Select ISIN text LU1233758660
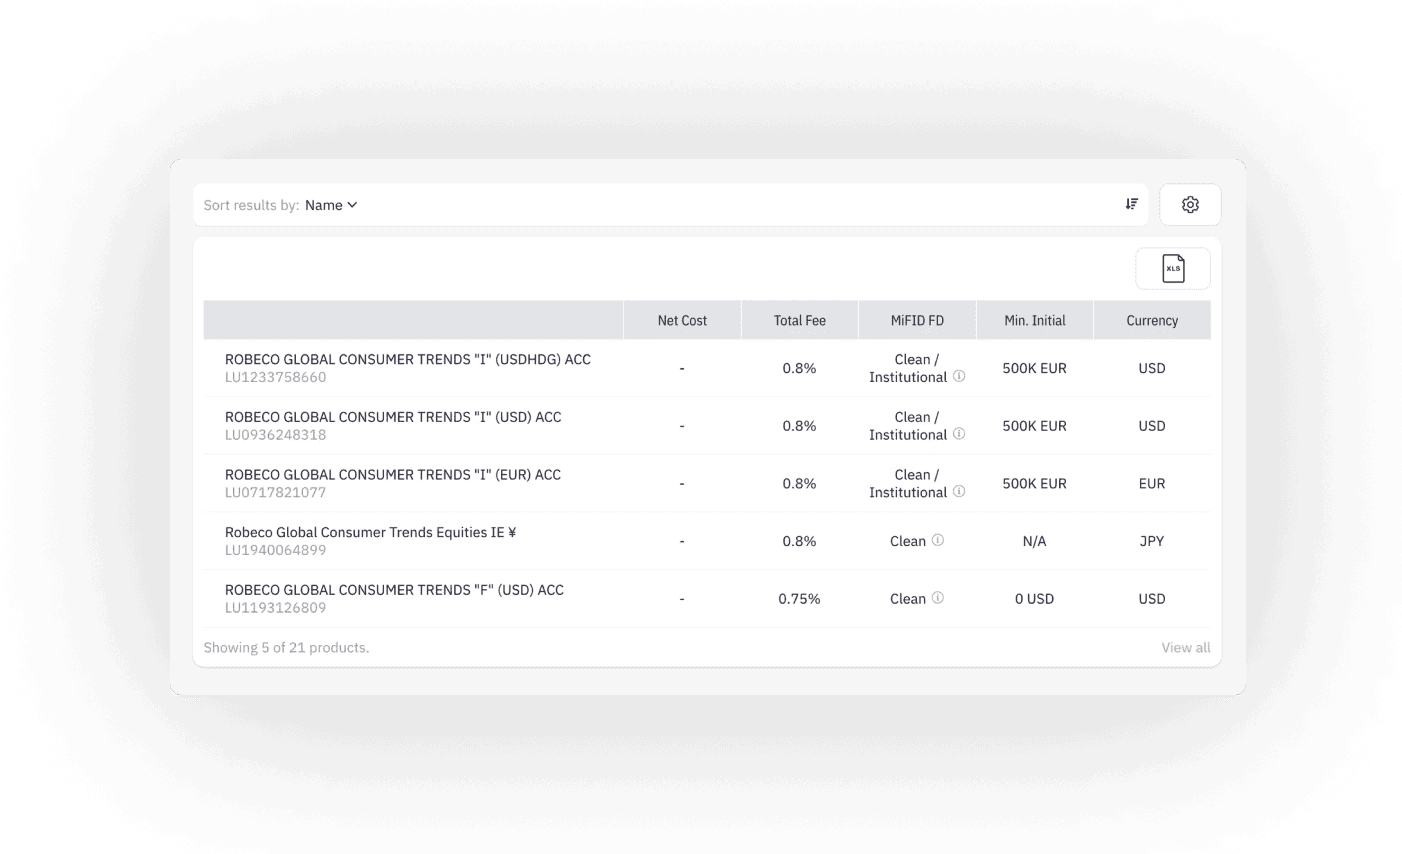Screen dimensions: 1402x854 coord(275,378)
